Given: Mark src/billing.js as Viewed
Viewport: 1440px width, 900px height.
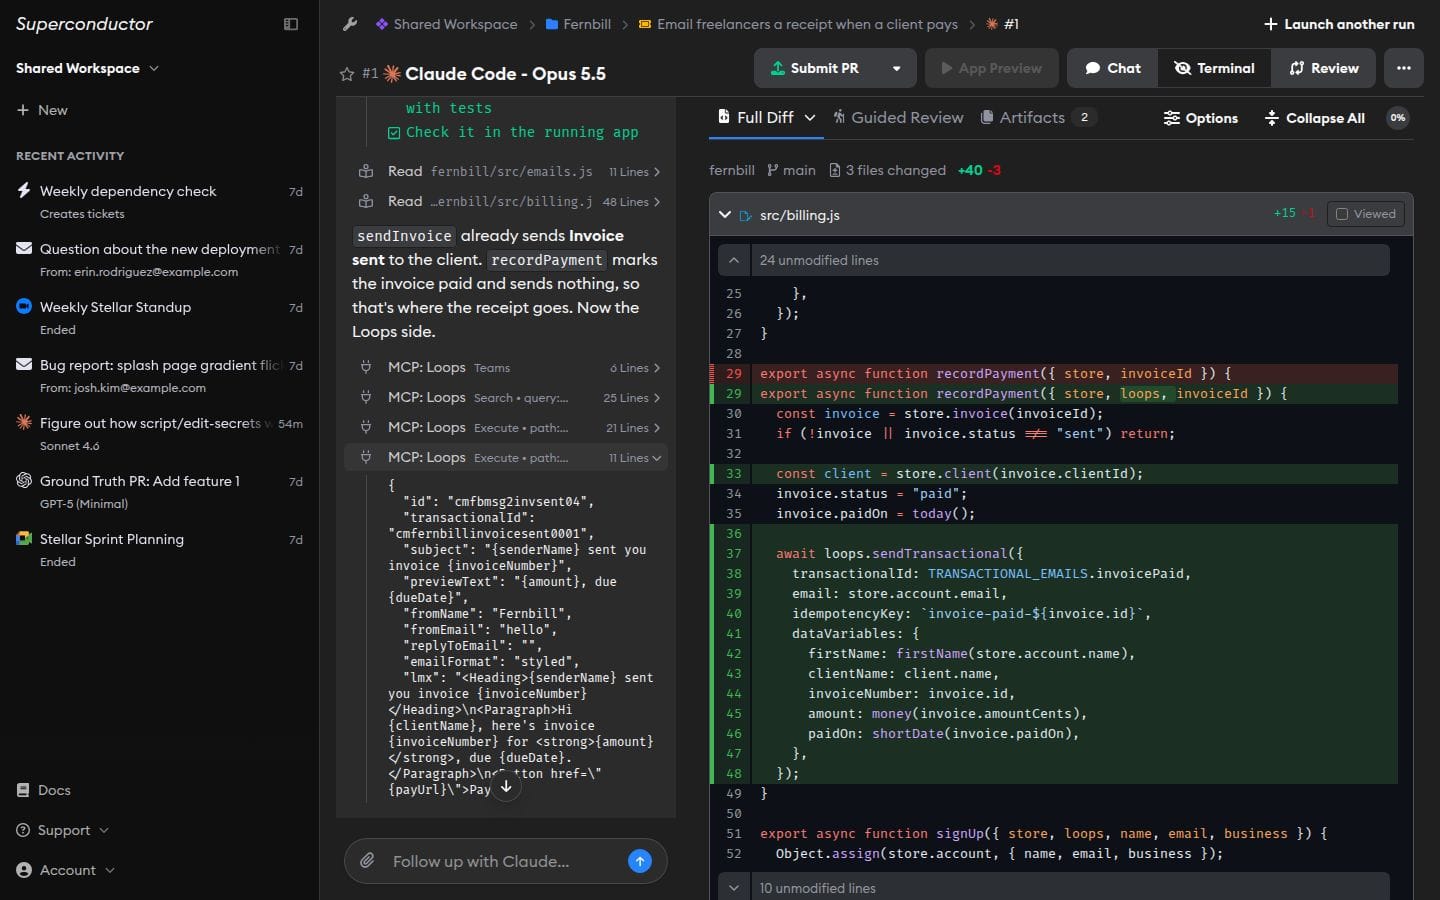Looking at the screenshot, I should coord(1365,214).
